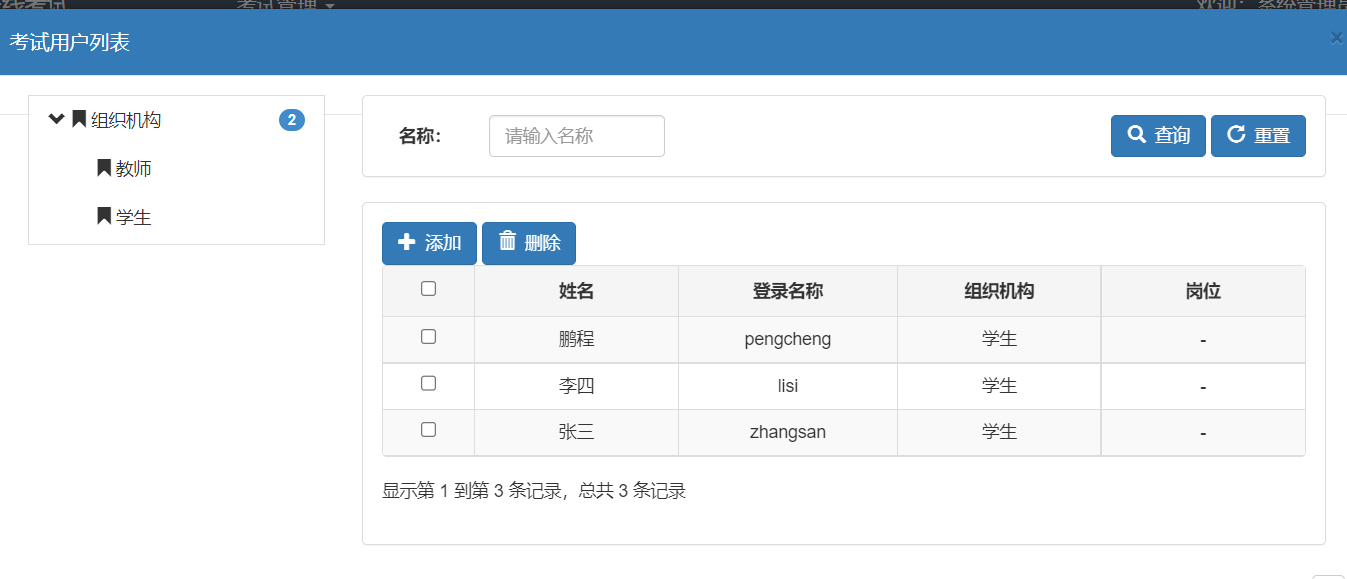This screenshot has width=1347, height=579.
Task: Click the refresh icon on the 重置 button
Action: point(1237,135)
